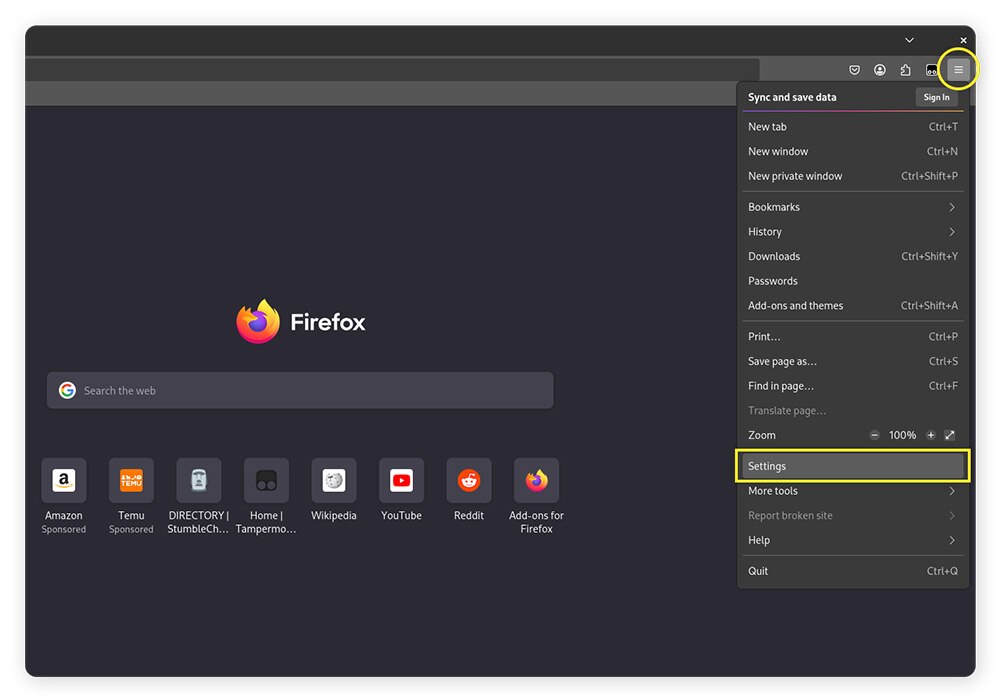Expand the More tools submenu
Image resolution: width=1000 pixels, height=700 pixels.
(853, 491)
